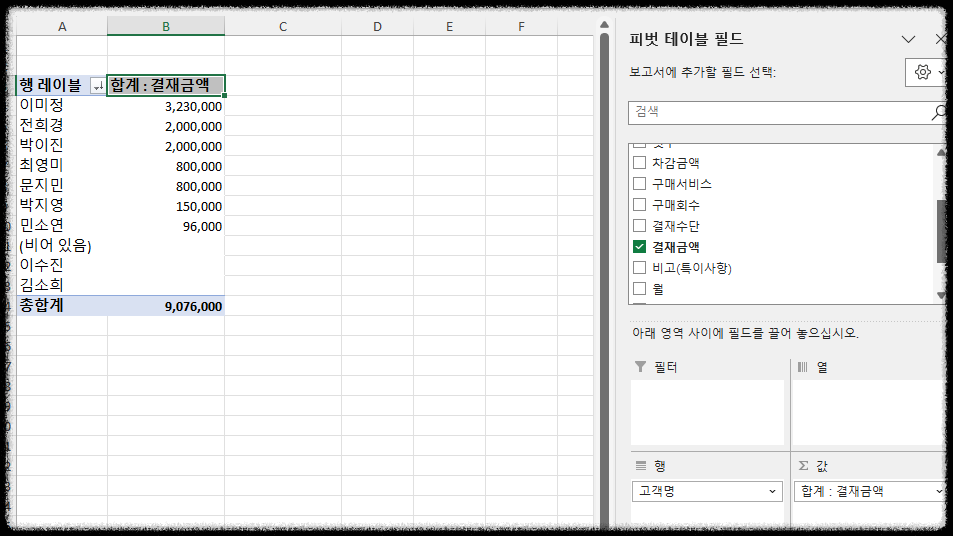Click inside the 열 drop area
Image resolution: width=953 pixels, height=536 pixels.
coord(869,412)
